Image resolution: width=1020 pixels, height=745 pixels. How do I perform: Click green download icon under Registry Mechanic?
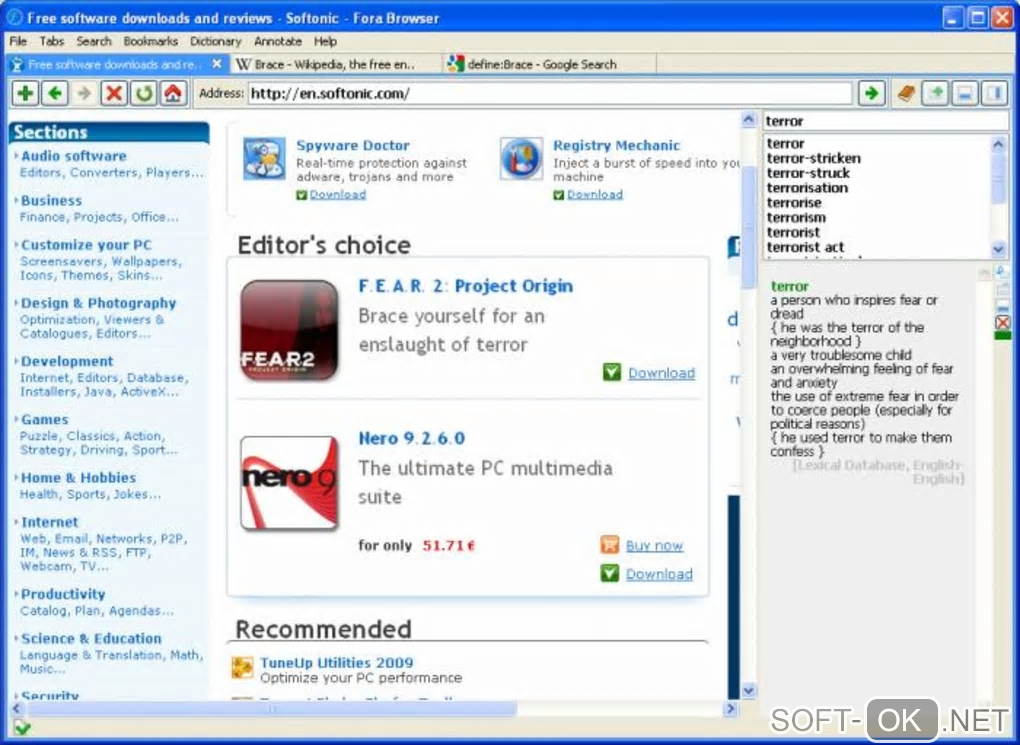tap(558, 195)
